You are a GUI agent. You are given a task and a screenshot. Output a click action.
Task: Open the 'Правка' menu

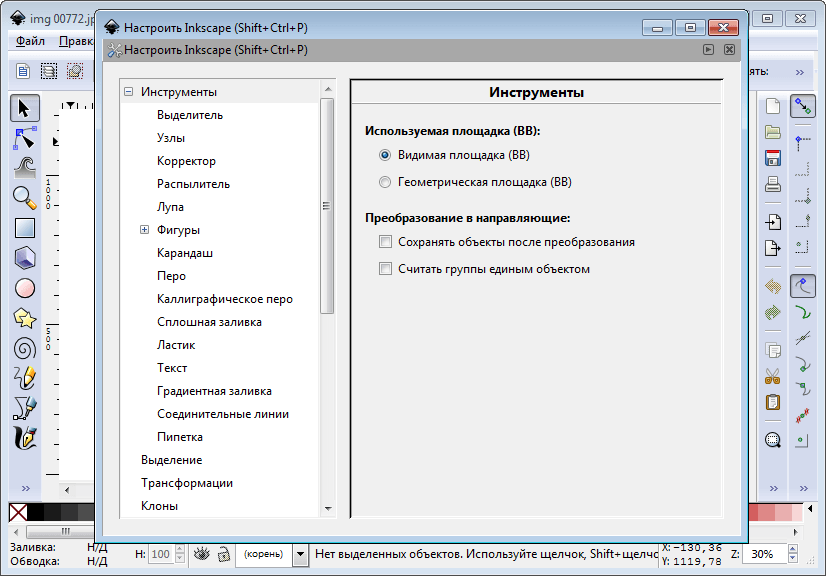[76, 41]
